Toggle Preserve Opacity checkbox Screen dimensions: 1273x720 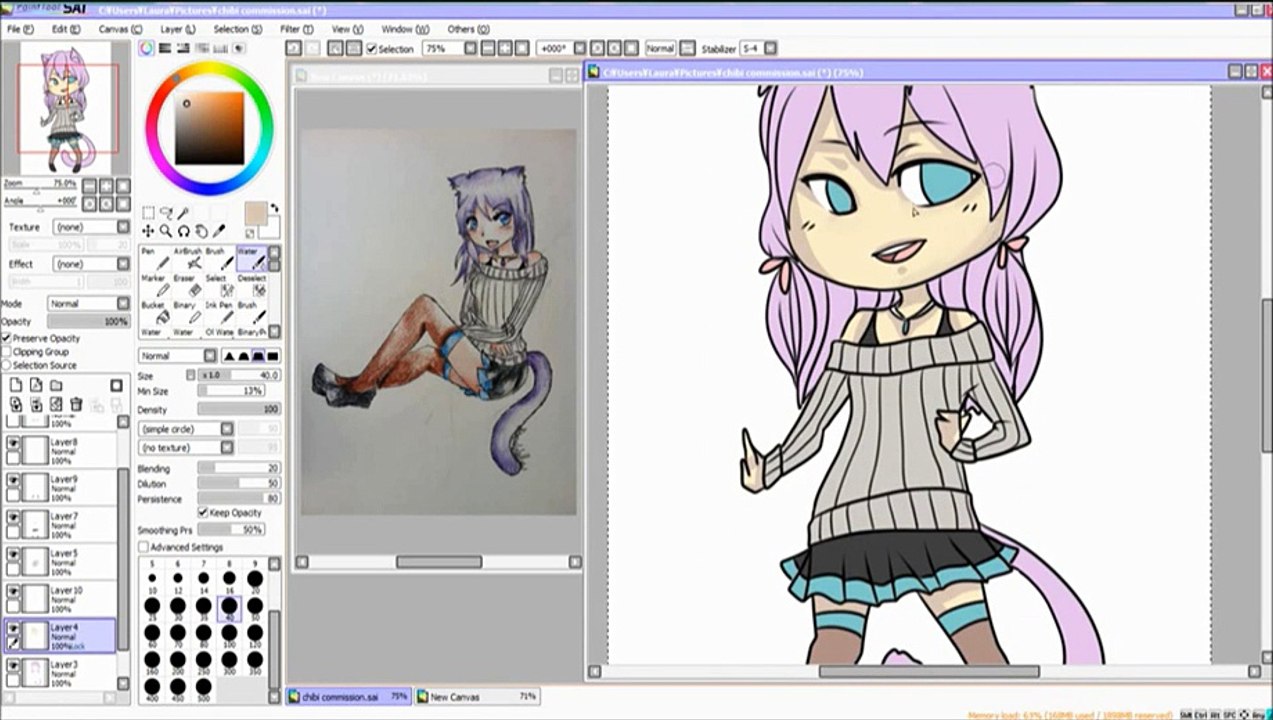click(7, 339)
